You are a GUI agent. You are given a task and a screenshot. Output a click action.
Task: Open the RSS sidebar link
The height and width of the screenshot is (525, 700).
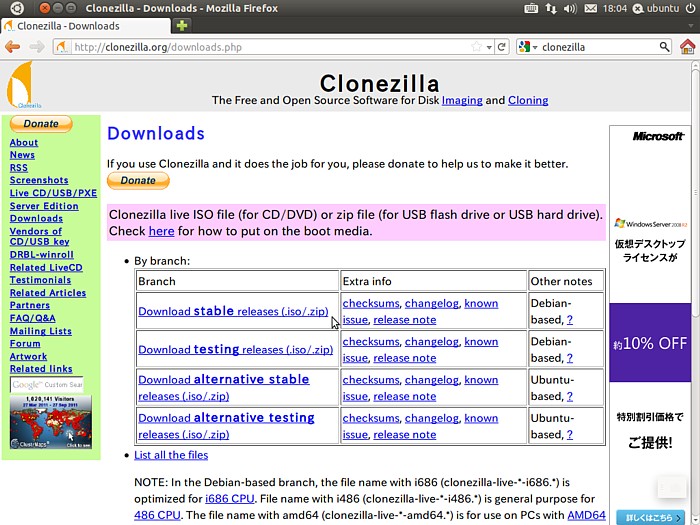click(x=19, y=168)
